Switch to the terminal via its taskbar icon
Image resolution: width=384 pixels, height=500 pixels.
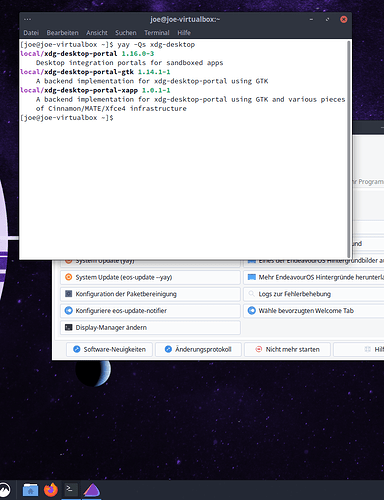click(71, 489)
